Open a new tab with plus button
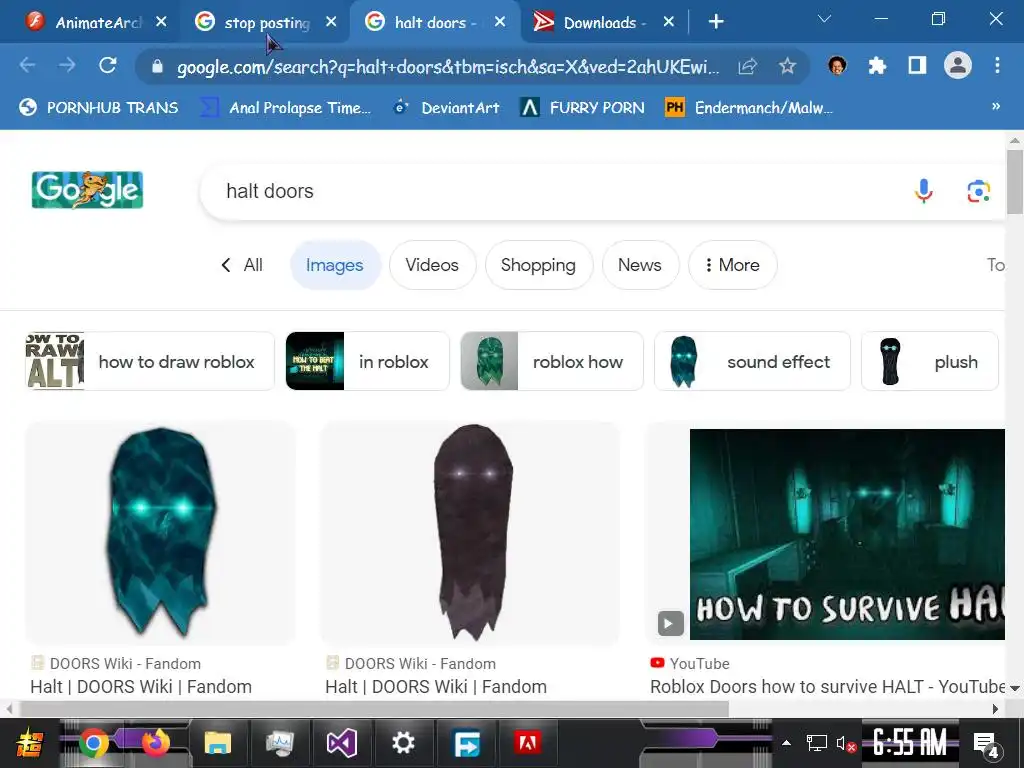 point(716,22)
